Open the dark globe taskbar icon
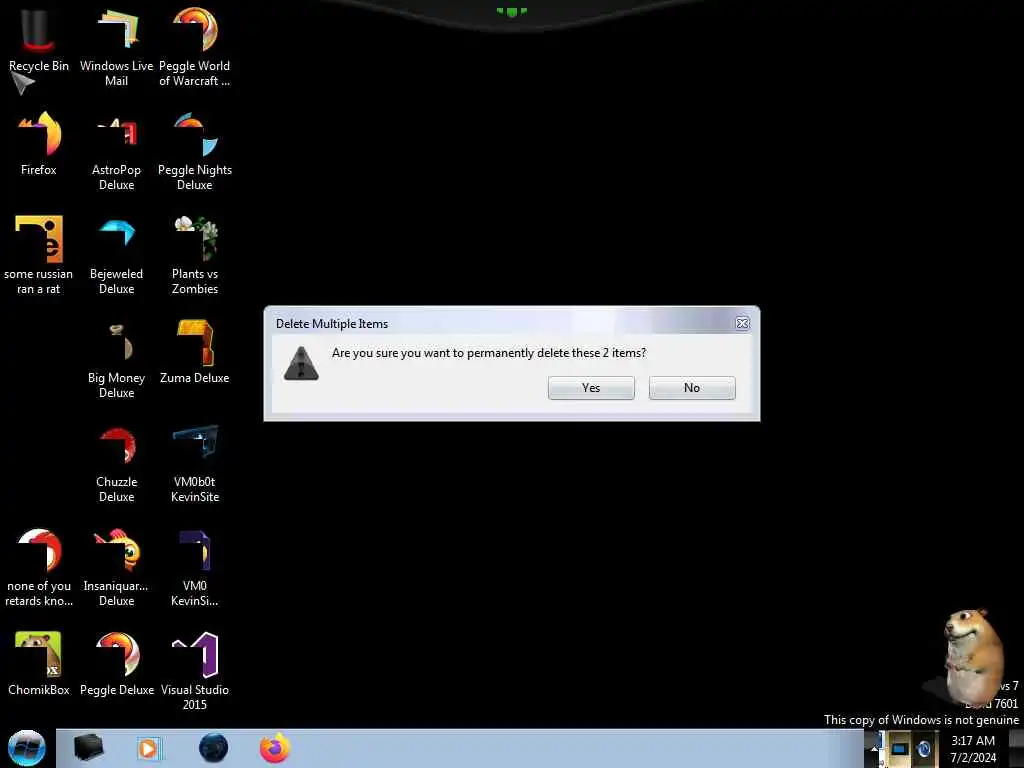The width and height of the screenshot is (1024, 768). pos(214,748)
